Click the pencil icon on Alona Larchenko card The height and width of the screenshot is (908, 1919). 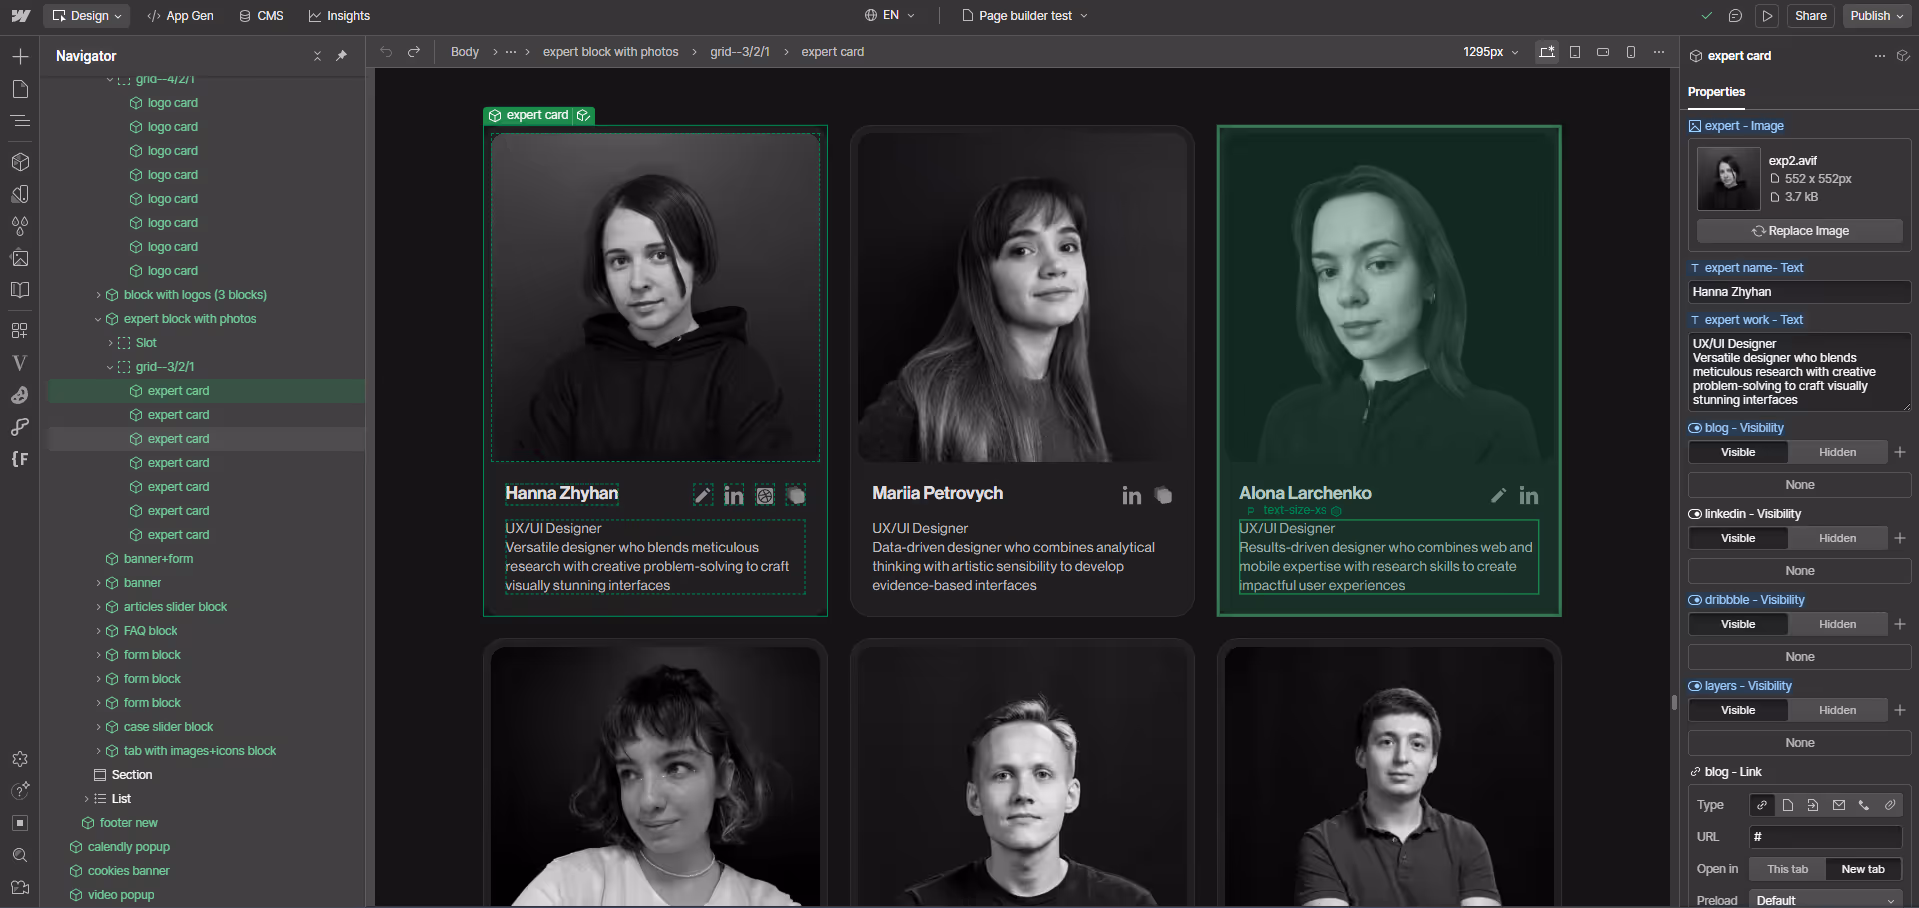point(1498,495)
